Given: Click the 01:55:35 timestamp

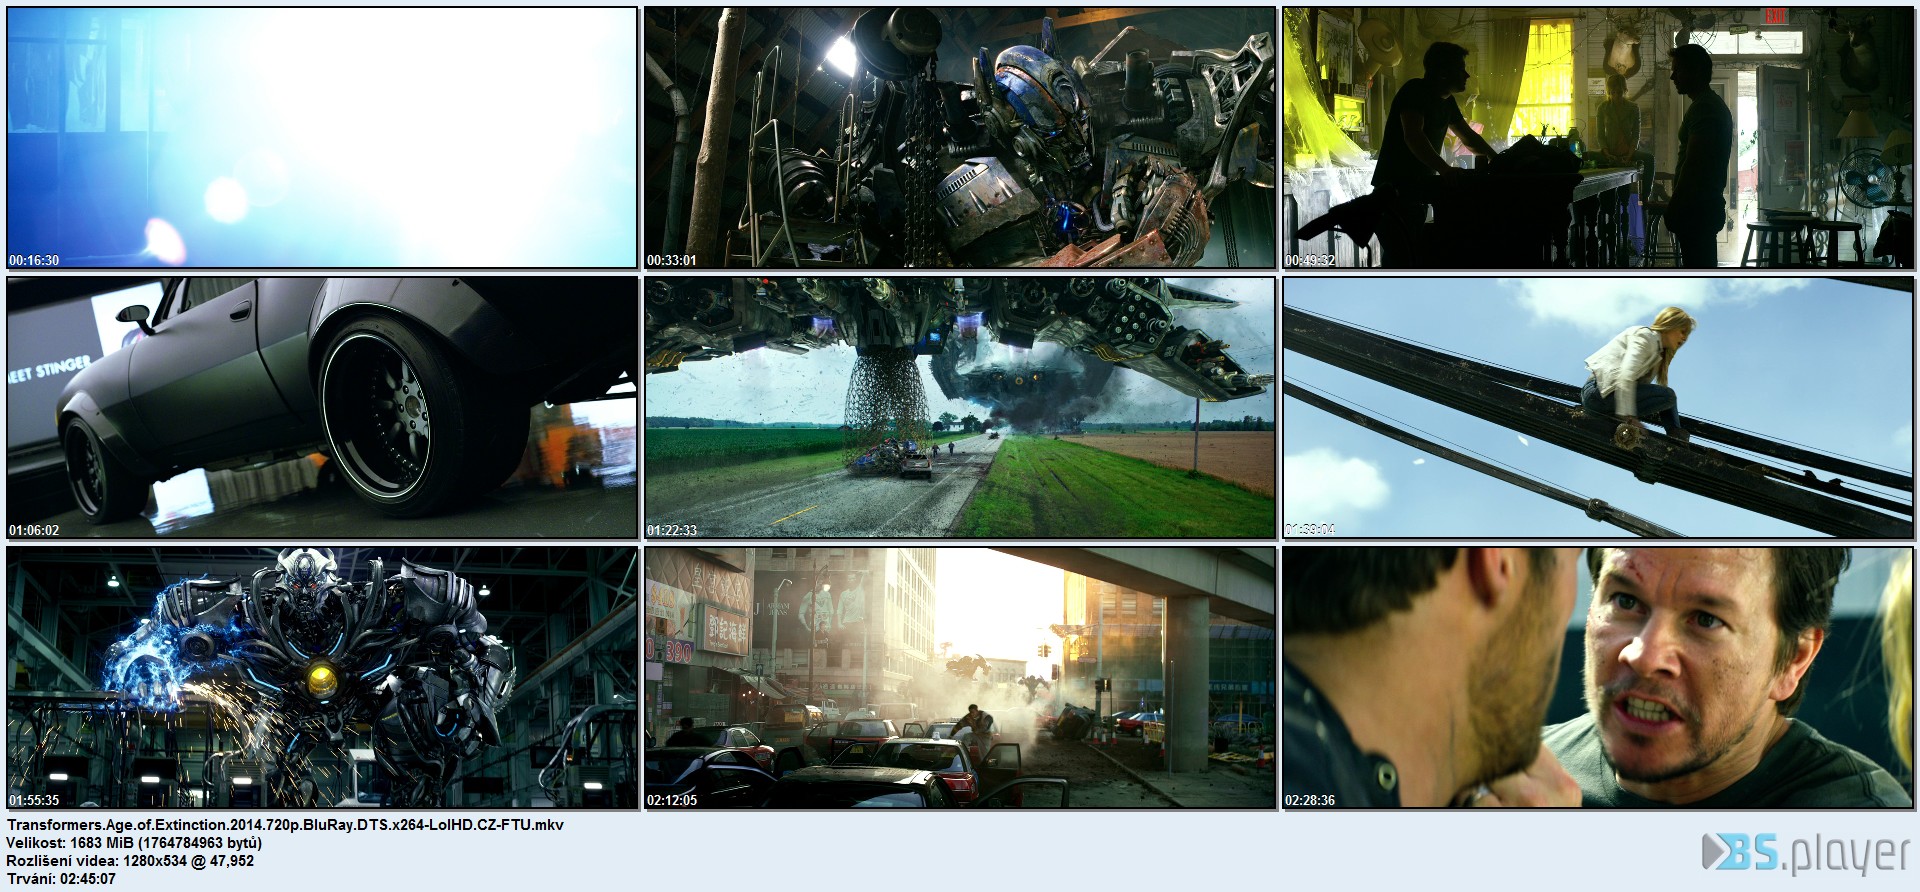Looking at the screenshot, I should [34, 800].
